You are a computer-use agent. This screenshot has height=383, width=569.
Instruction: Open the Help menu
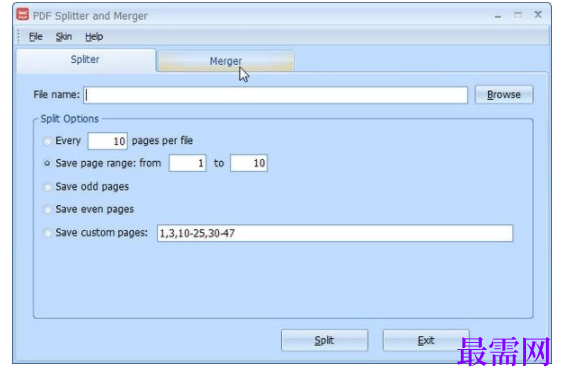pos(94,37)
